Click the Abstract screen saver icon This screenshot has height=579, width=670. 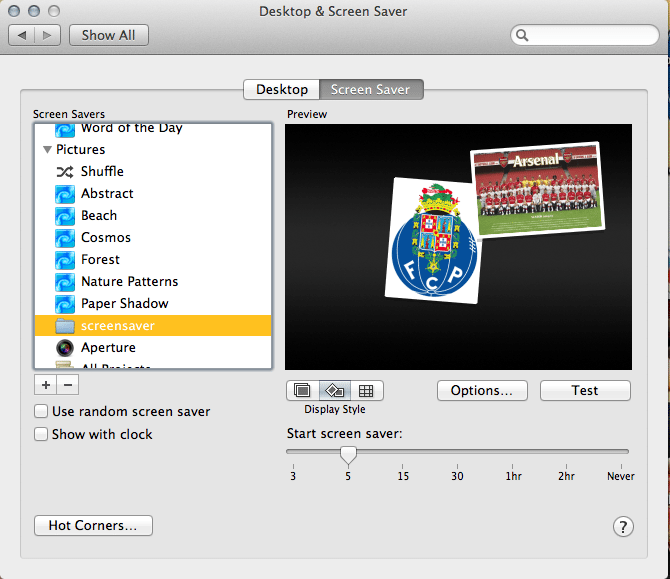click(65, 194)
